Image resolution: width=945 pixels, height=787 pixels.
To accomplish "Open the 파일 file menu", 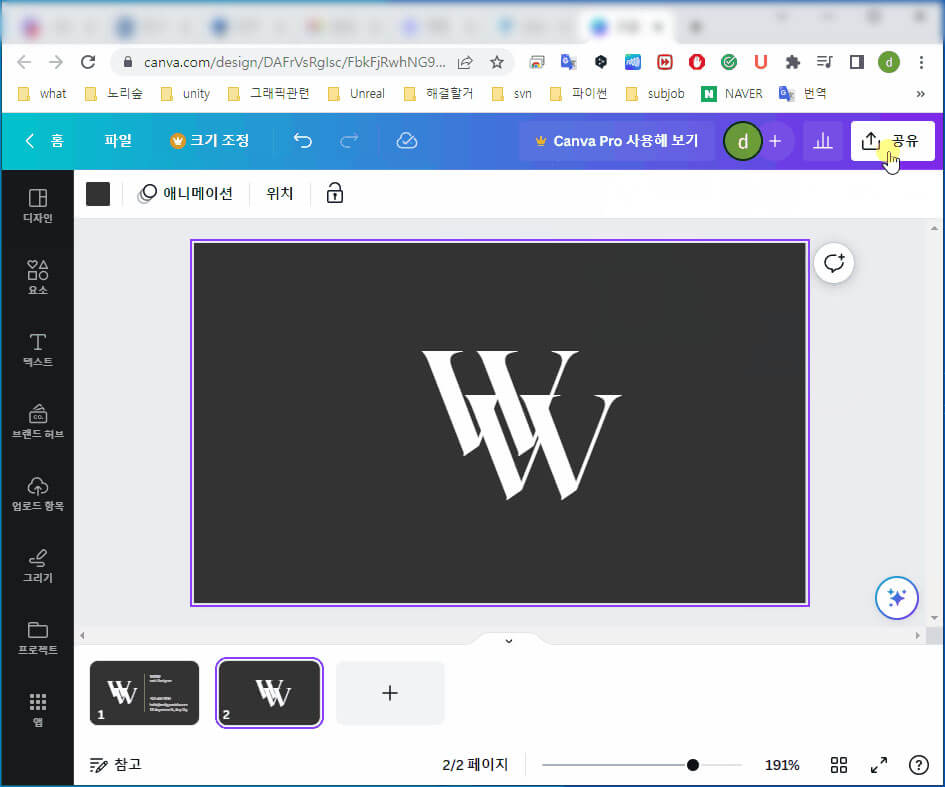I will point(118,141).
